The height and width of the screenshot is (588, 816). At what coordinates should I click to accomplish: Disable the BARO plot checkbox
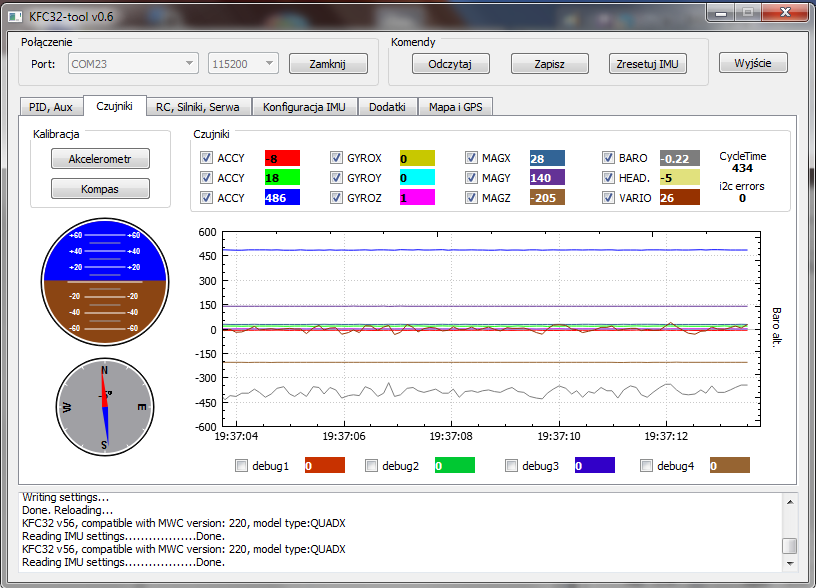point(608,158)
